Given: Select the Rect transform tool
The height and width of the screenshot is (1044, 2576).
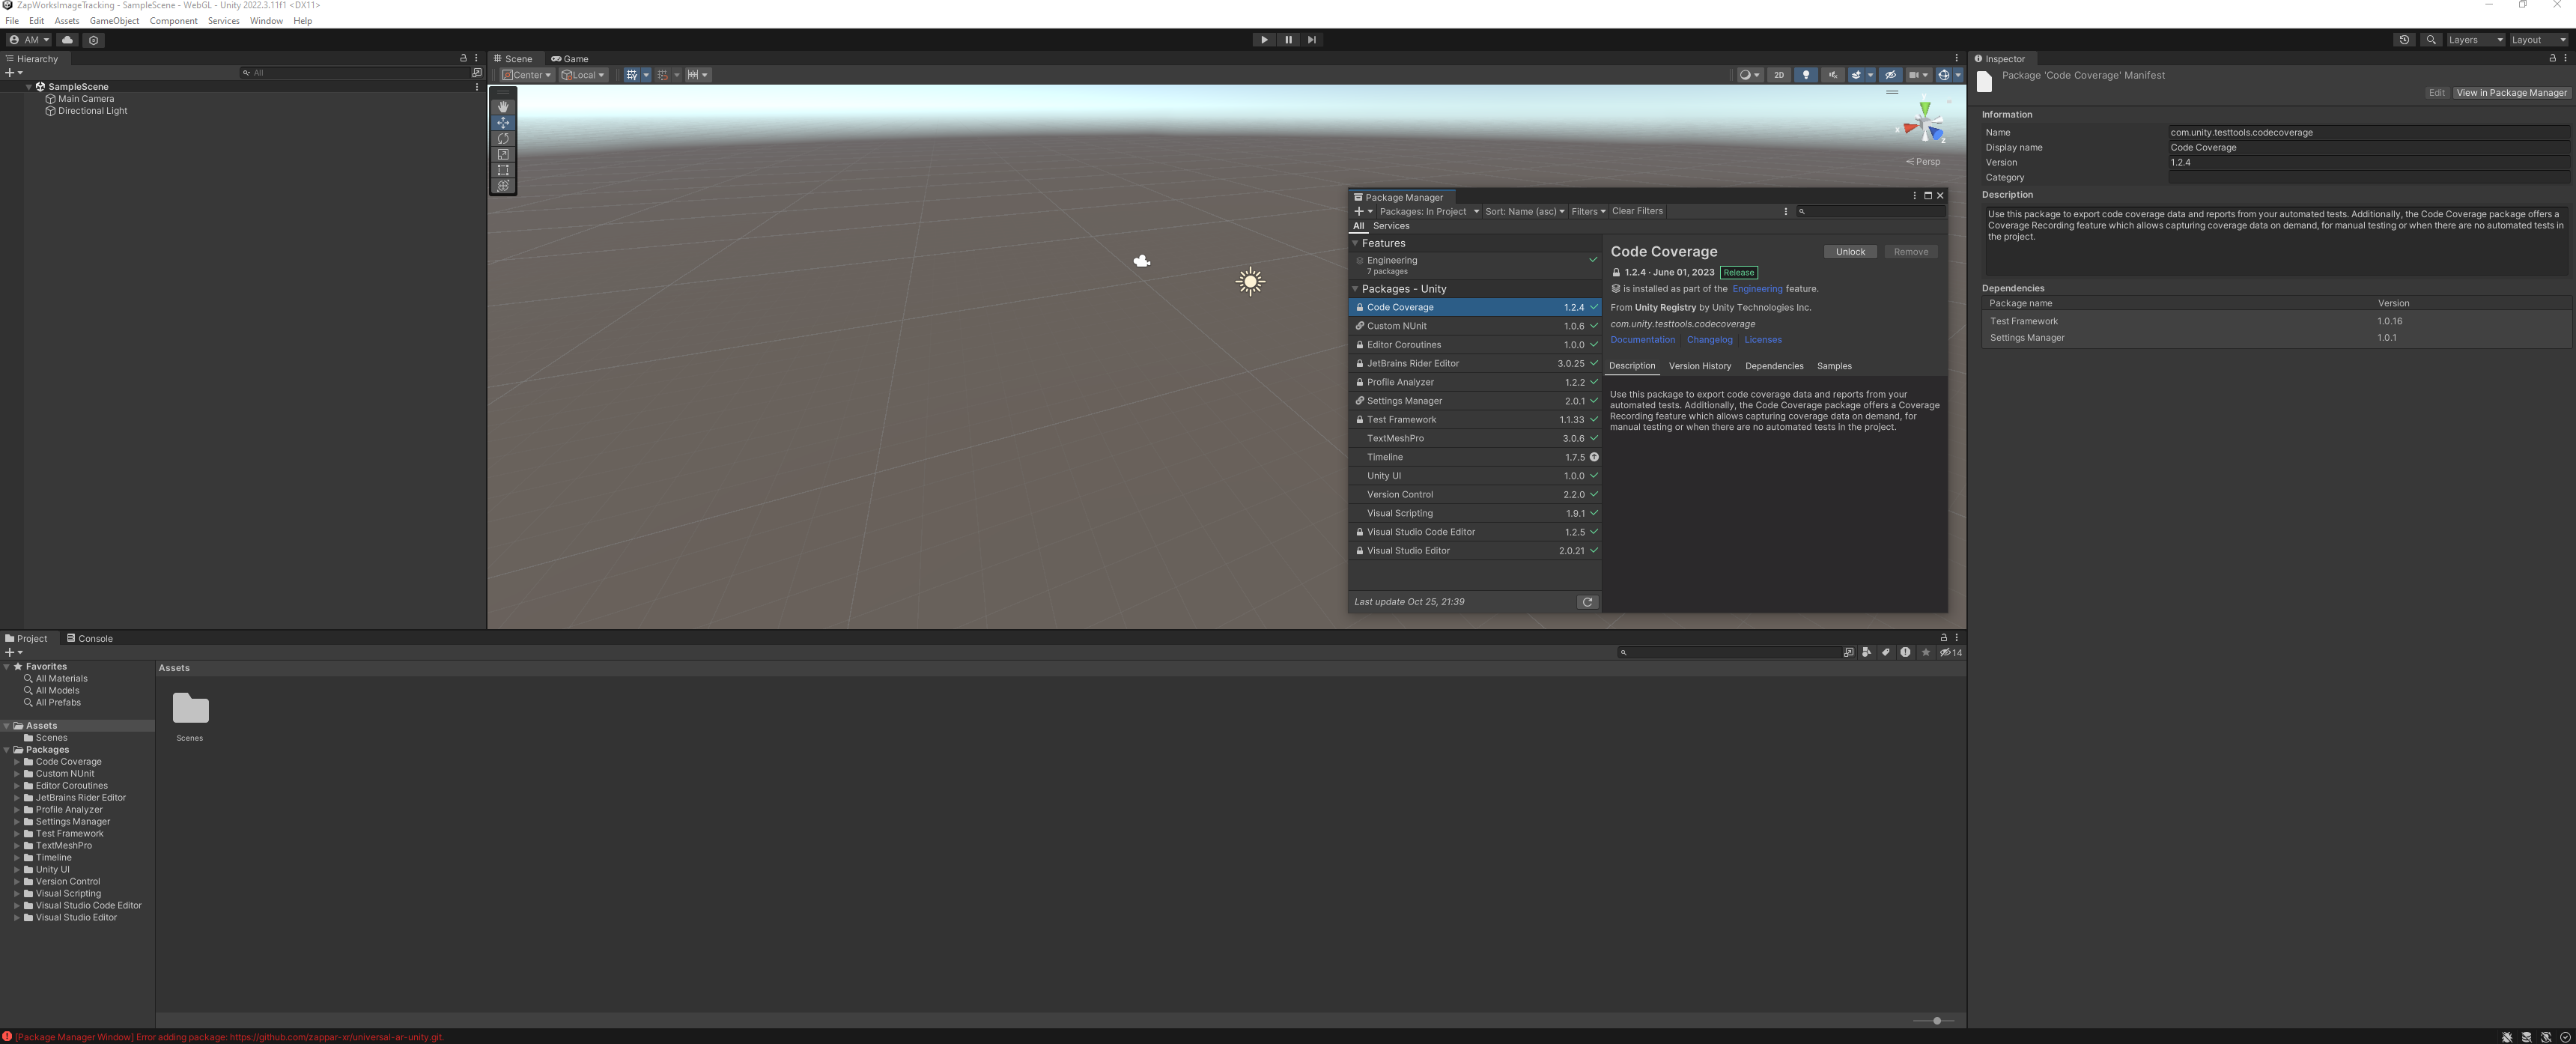Looking at the screenshot, I should [503, 171].
